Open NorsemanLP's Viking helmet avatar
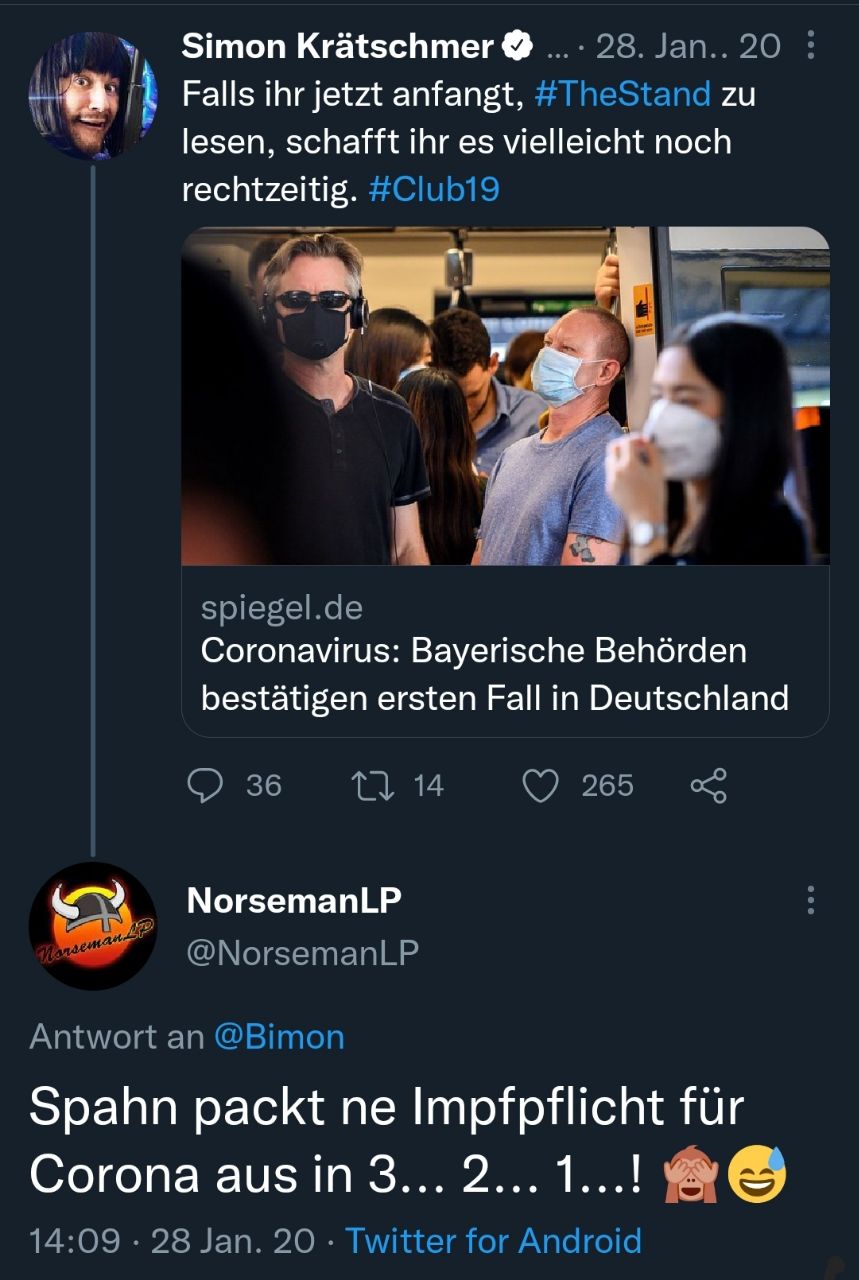The image size is (859, 1280). (92, 926)
